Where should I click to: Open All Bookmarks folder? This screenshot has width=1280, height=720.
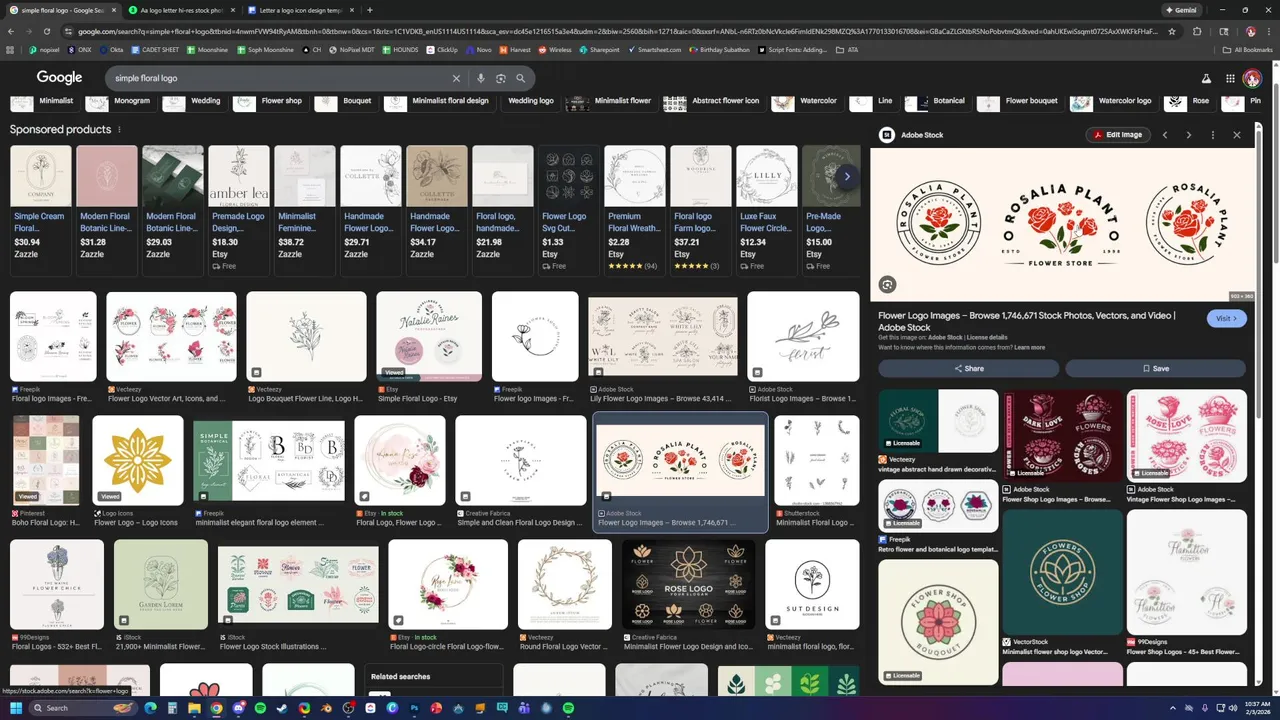pos(1248,49)
